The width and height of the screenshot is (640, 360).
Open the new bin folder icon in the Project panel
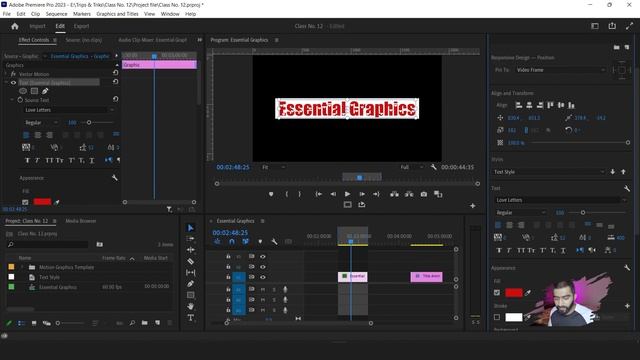pyautogui.click(x=144, y=323)
